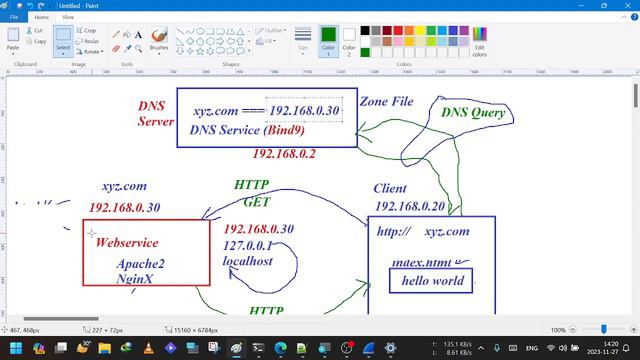Click the vertical scrollbar thumb
Viewport: 640px width, 360px height.
click(636, 96)
